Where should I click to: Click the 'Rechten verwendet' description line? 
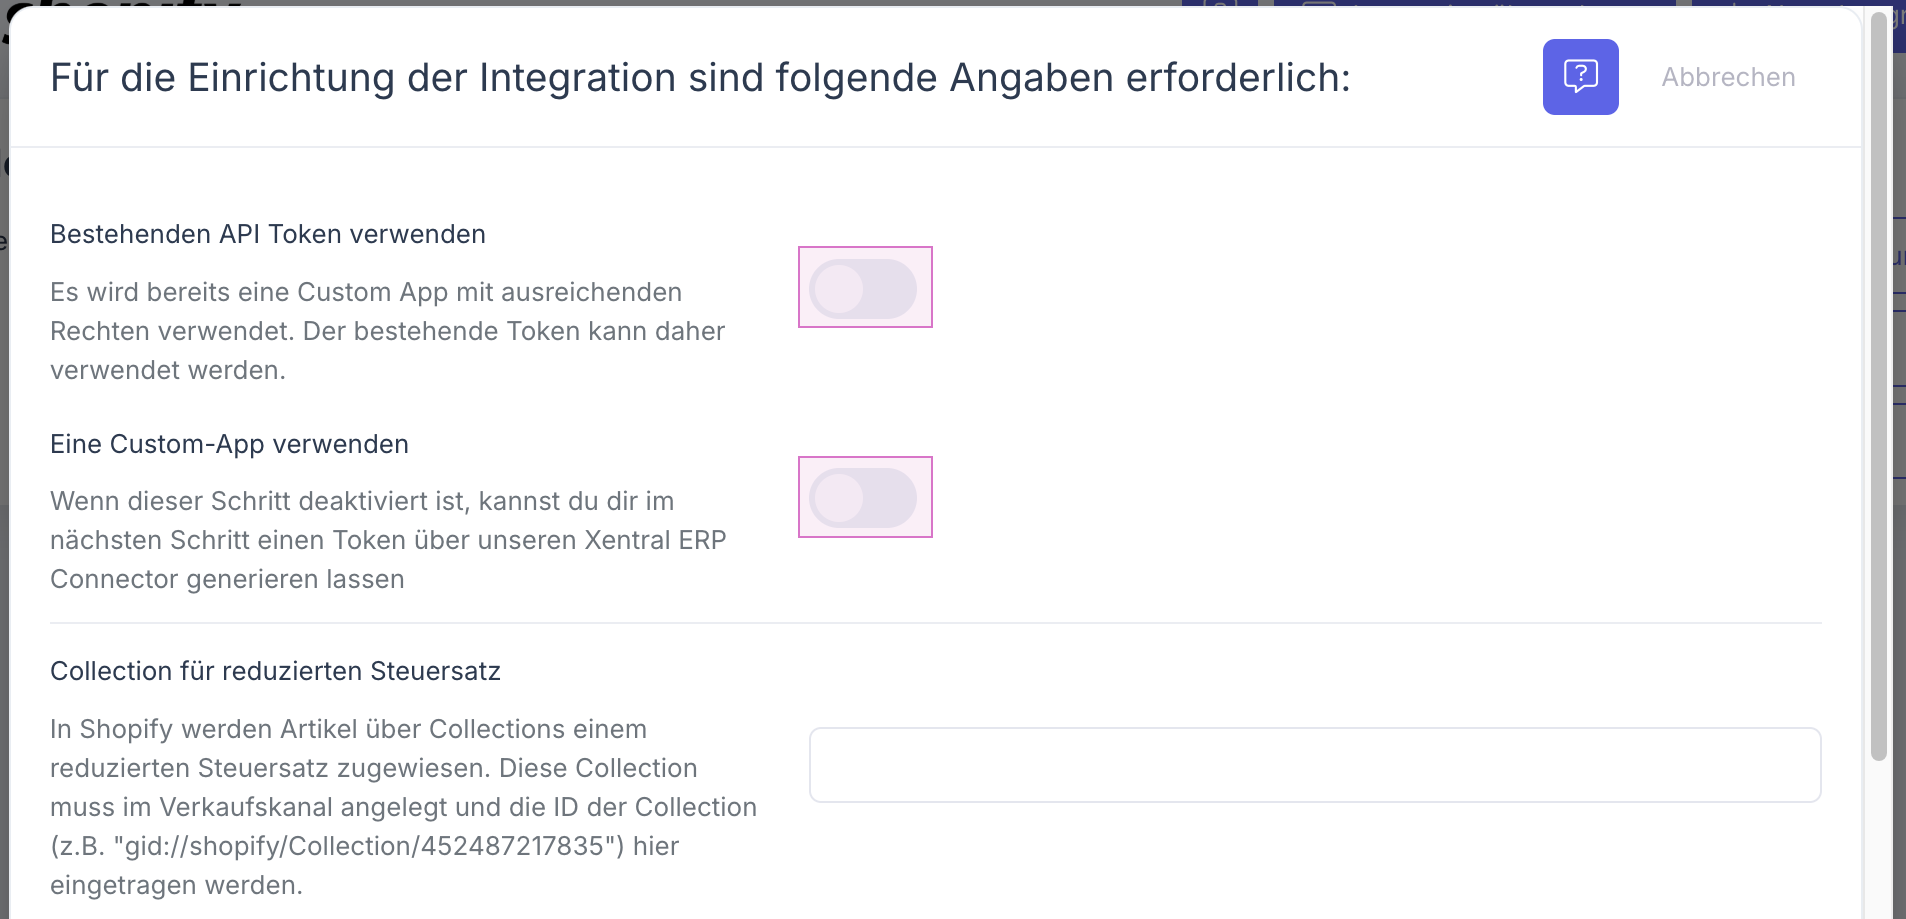tap(387, 331)
